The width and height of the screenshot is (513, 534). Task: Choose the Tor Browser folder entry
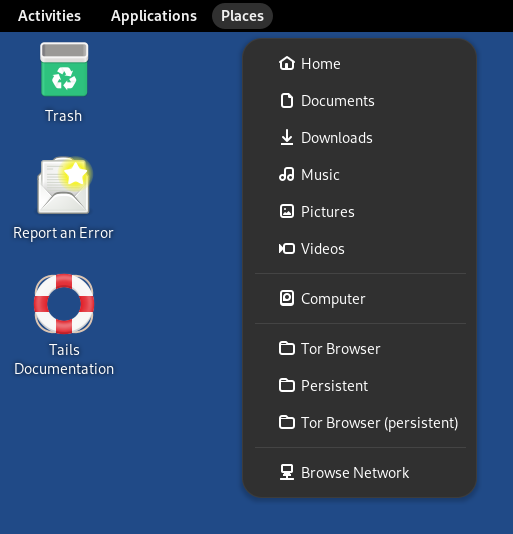pos(360,348)
